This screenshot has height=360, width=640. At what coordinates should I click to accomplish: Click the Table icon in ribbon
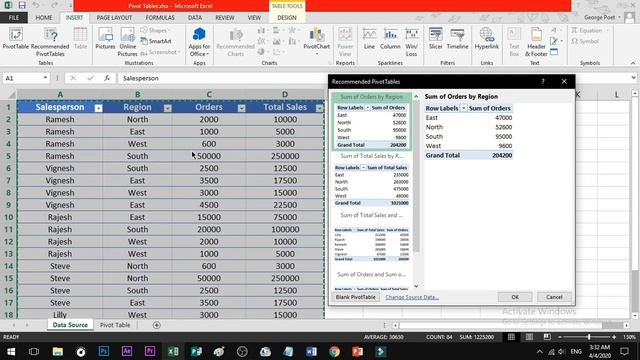(x=80, y=39)
